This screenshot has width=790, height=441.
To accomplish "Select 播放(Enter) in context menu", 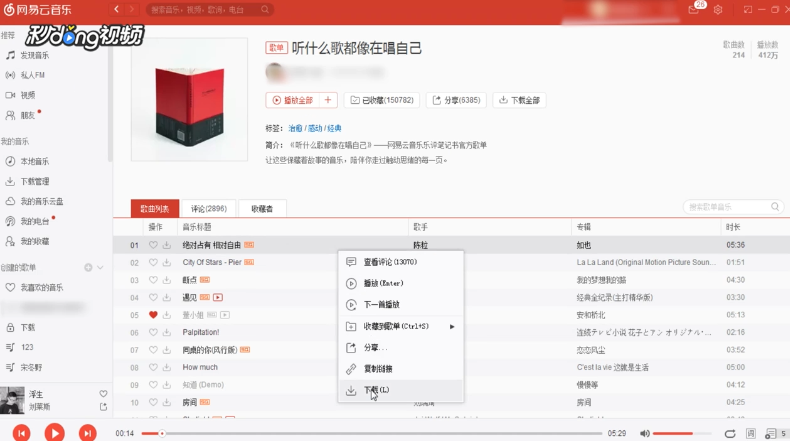I will (401, 283).
